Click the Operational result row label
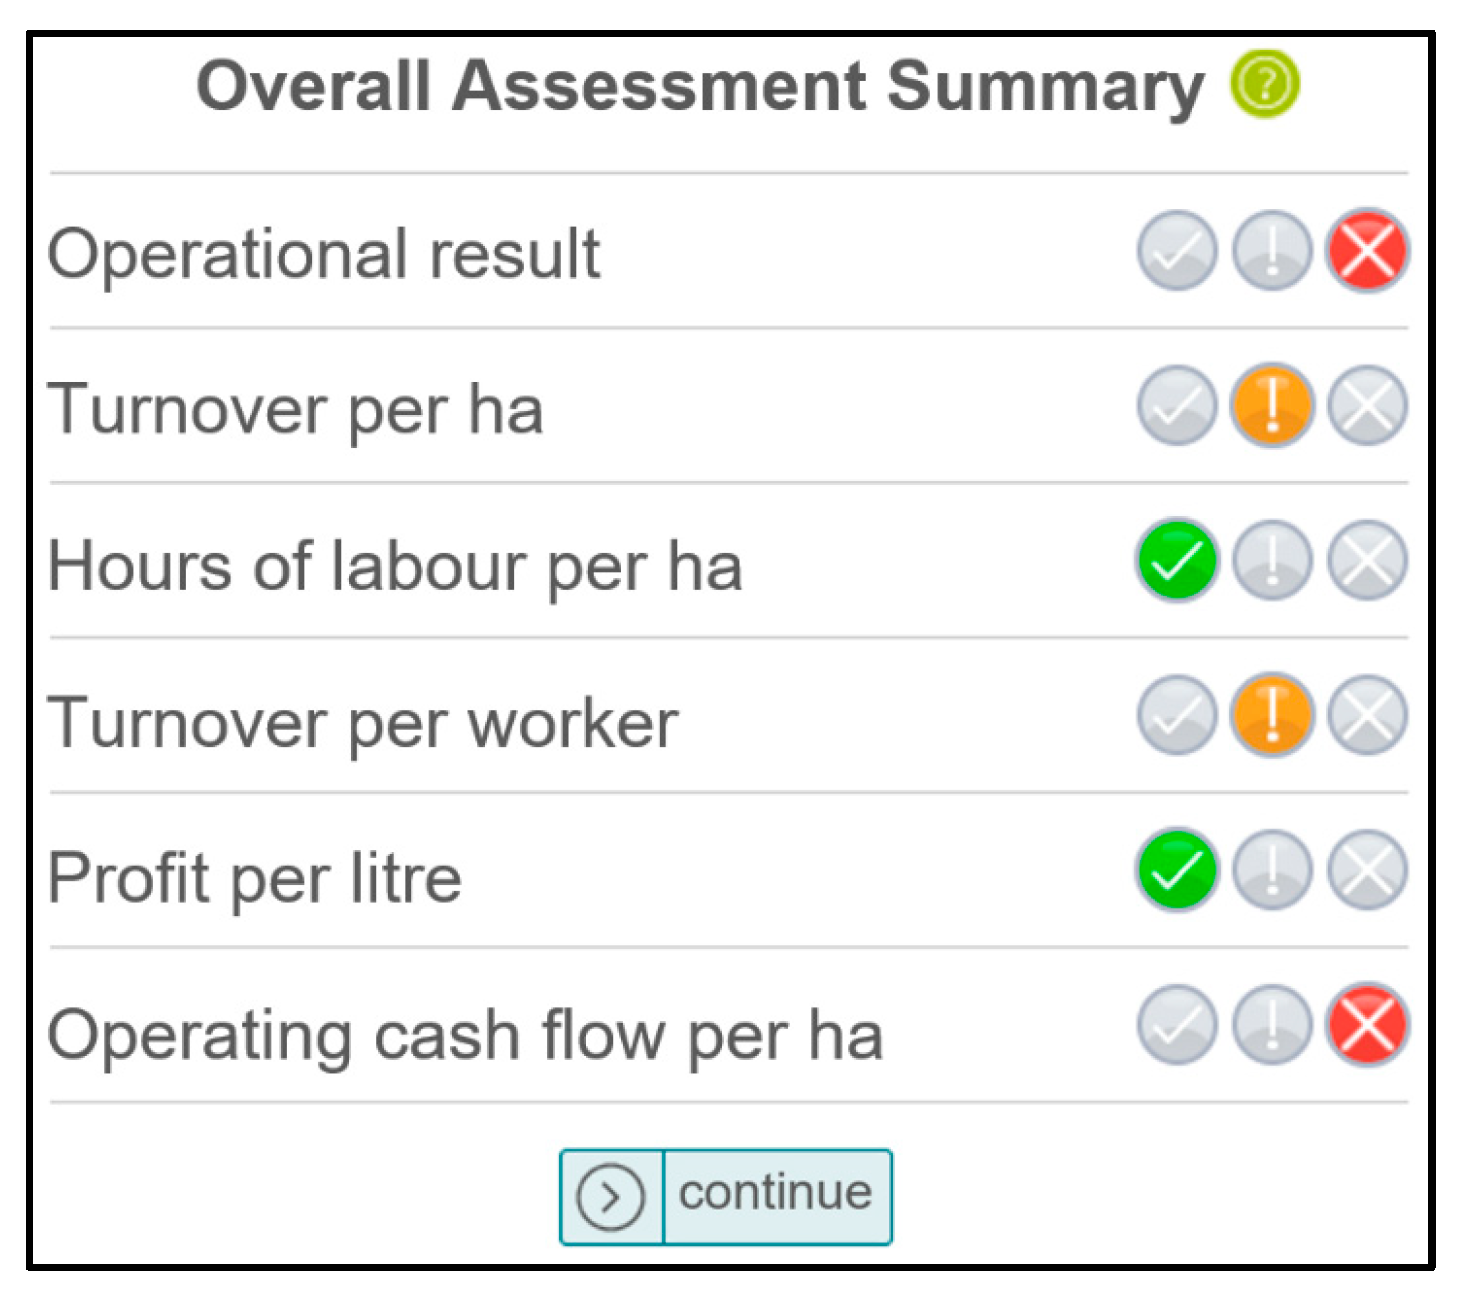This screenshot has width=1459, height=1289. point(323,254)
